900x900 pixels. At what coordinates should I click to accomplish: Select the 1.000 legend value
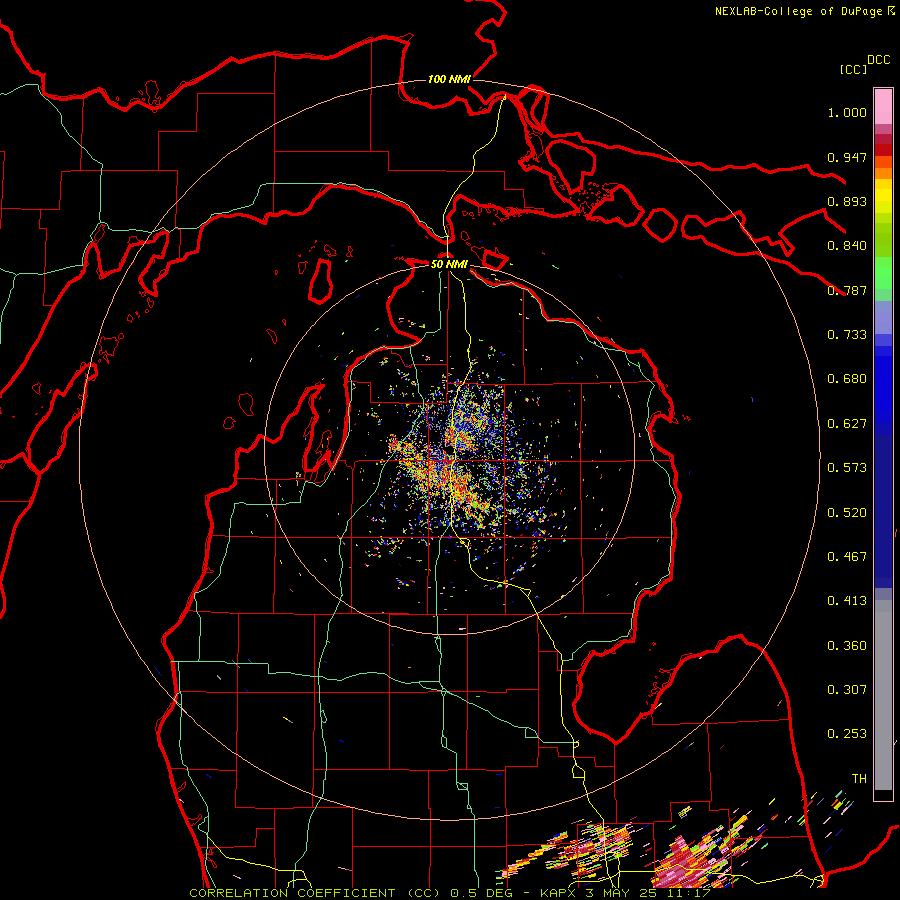pyautogui.click(x=847, y=112)
